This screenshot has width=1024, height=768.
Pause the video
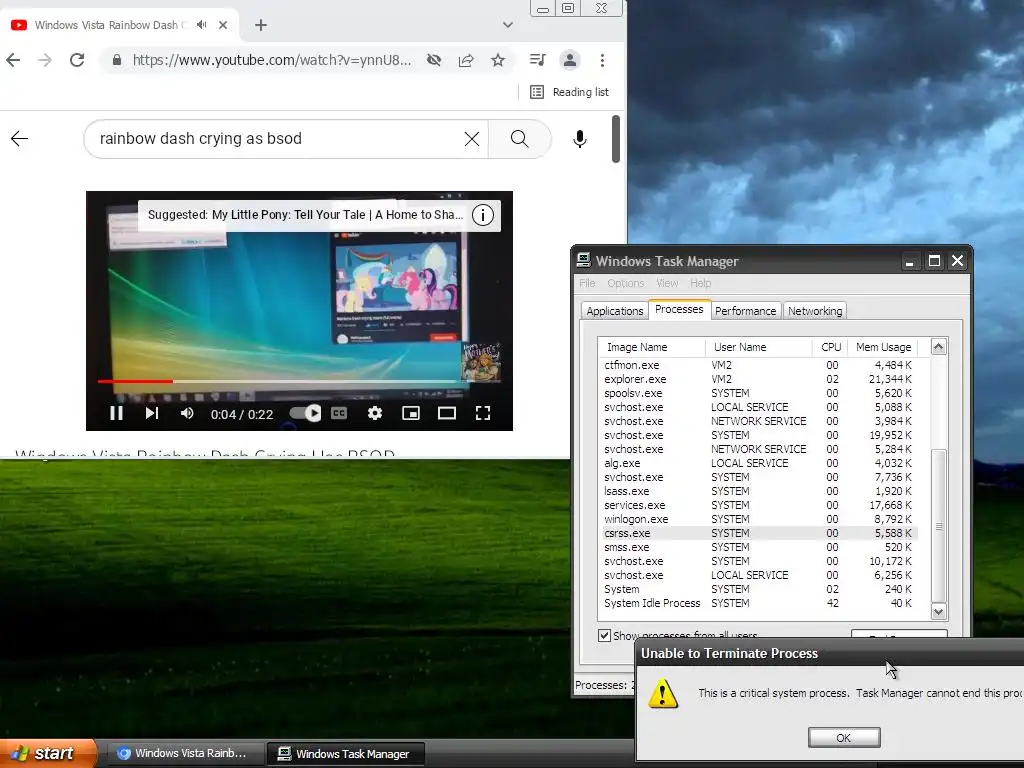coord(116,413)
